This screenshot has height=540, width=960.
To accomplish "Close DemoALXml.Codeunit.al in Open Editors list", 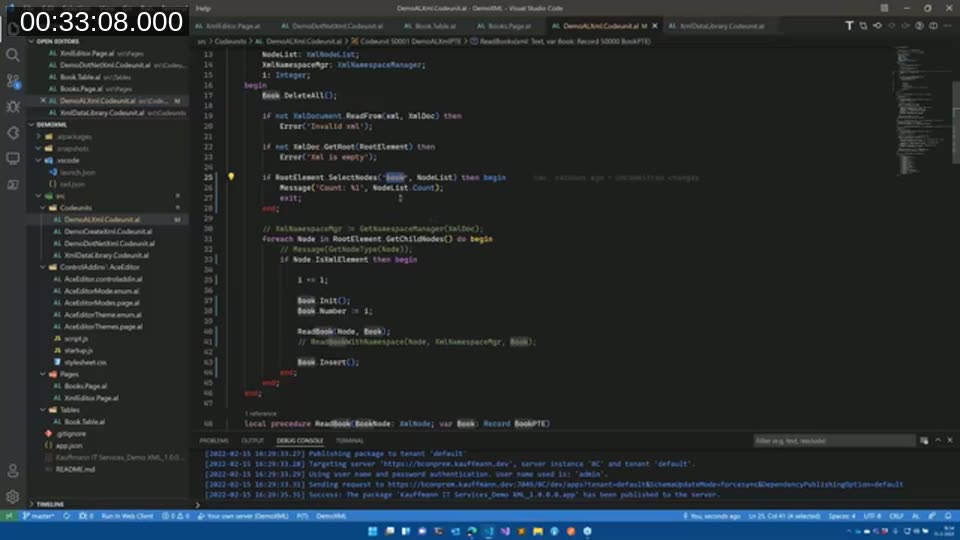I will click(x=43, y=100).
